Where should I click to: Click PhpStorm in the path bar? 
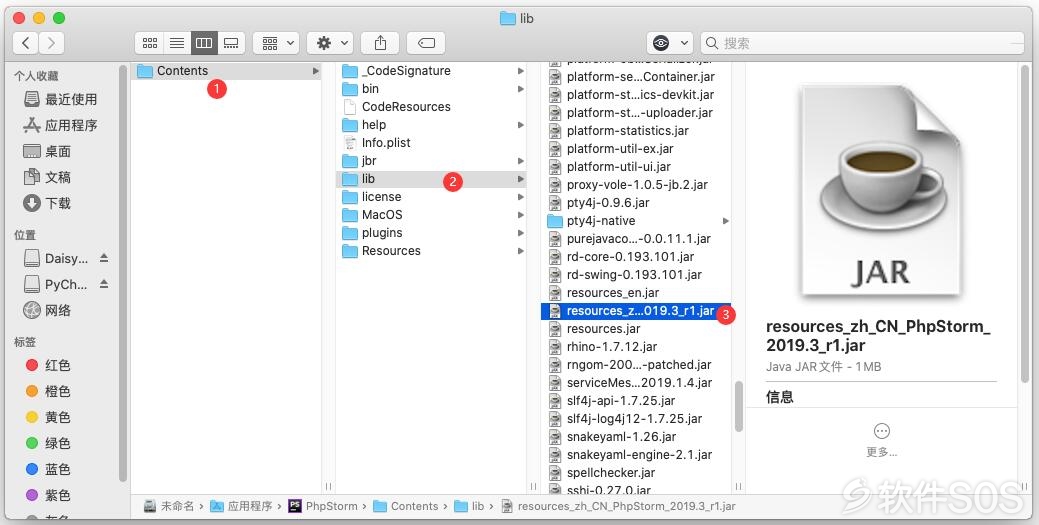tap(323, 506)
